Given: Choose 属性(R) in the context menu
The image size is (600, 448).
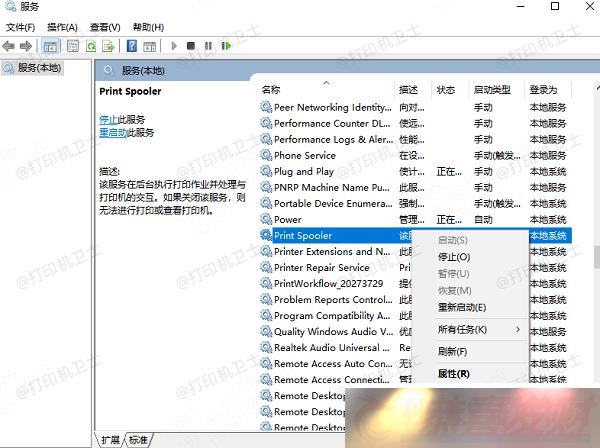Looking at the screenshot, I should point(453,373).
